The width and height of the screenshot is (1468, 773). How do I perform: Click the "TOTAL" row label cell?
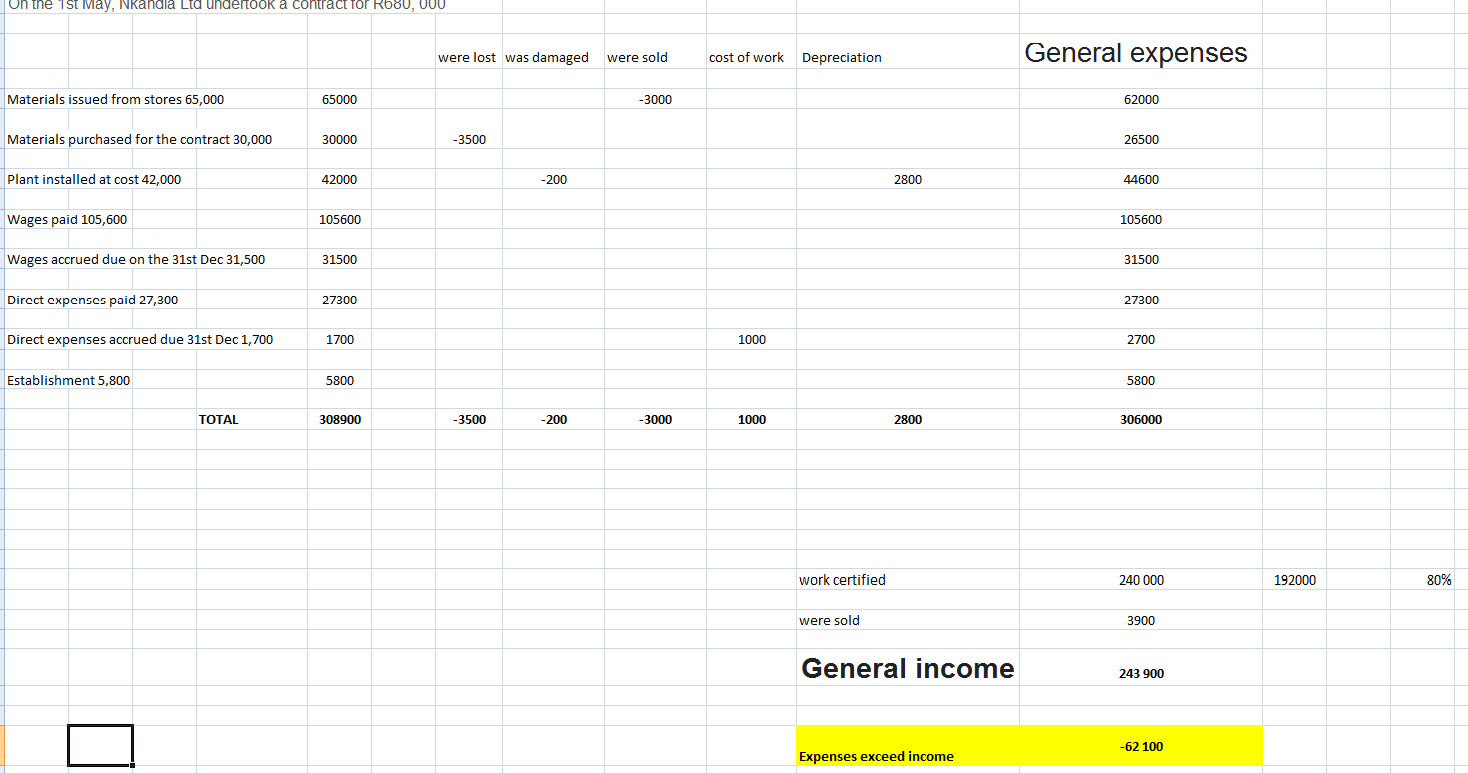219,420
